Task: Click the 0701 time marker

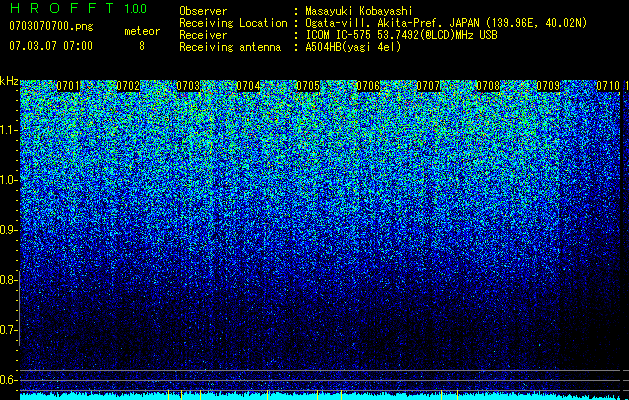Action: coord(68,86)
